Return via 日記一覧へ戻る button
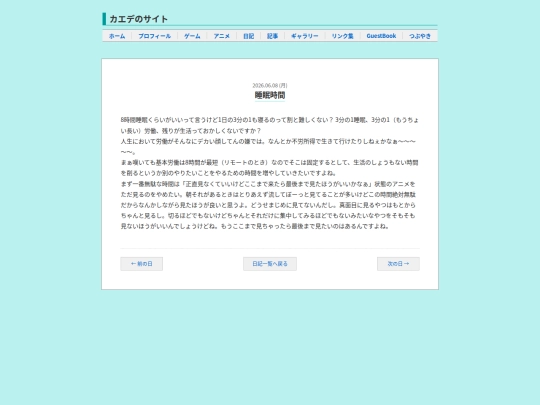Image resolution: width=540 pixels, height=405 pixels. [x=270, y=264]
